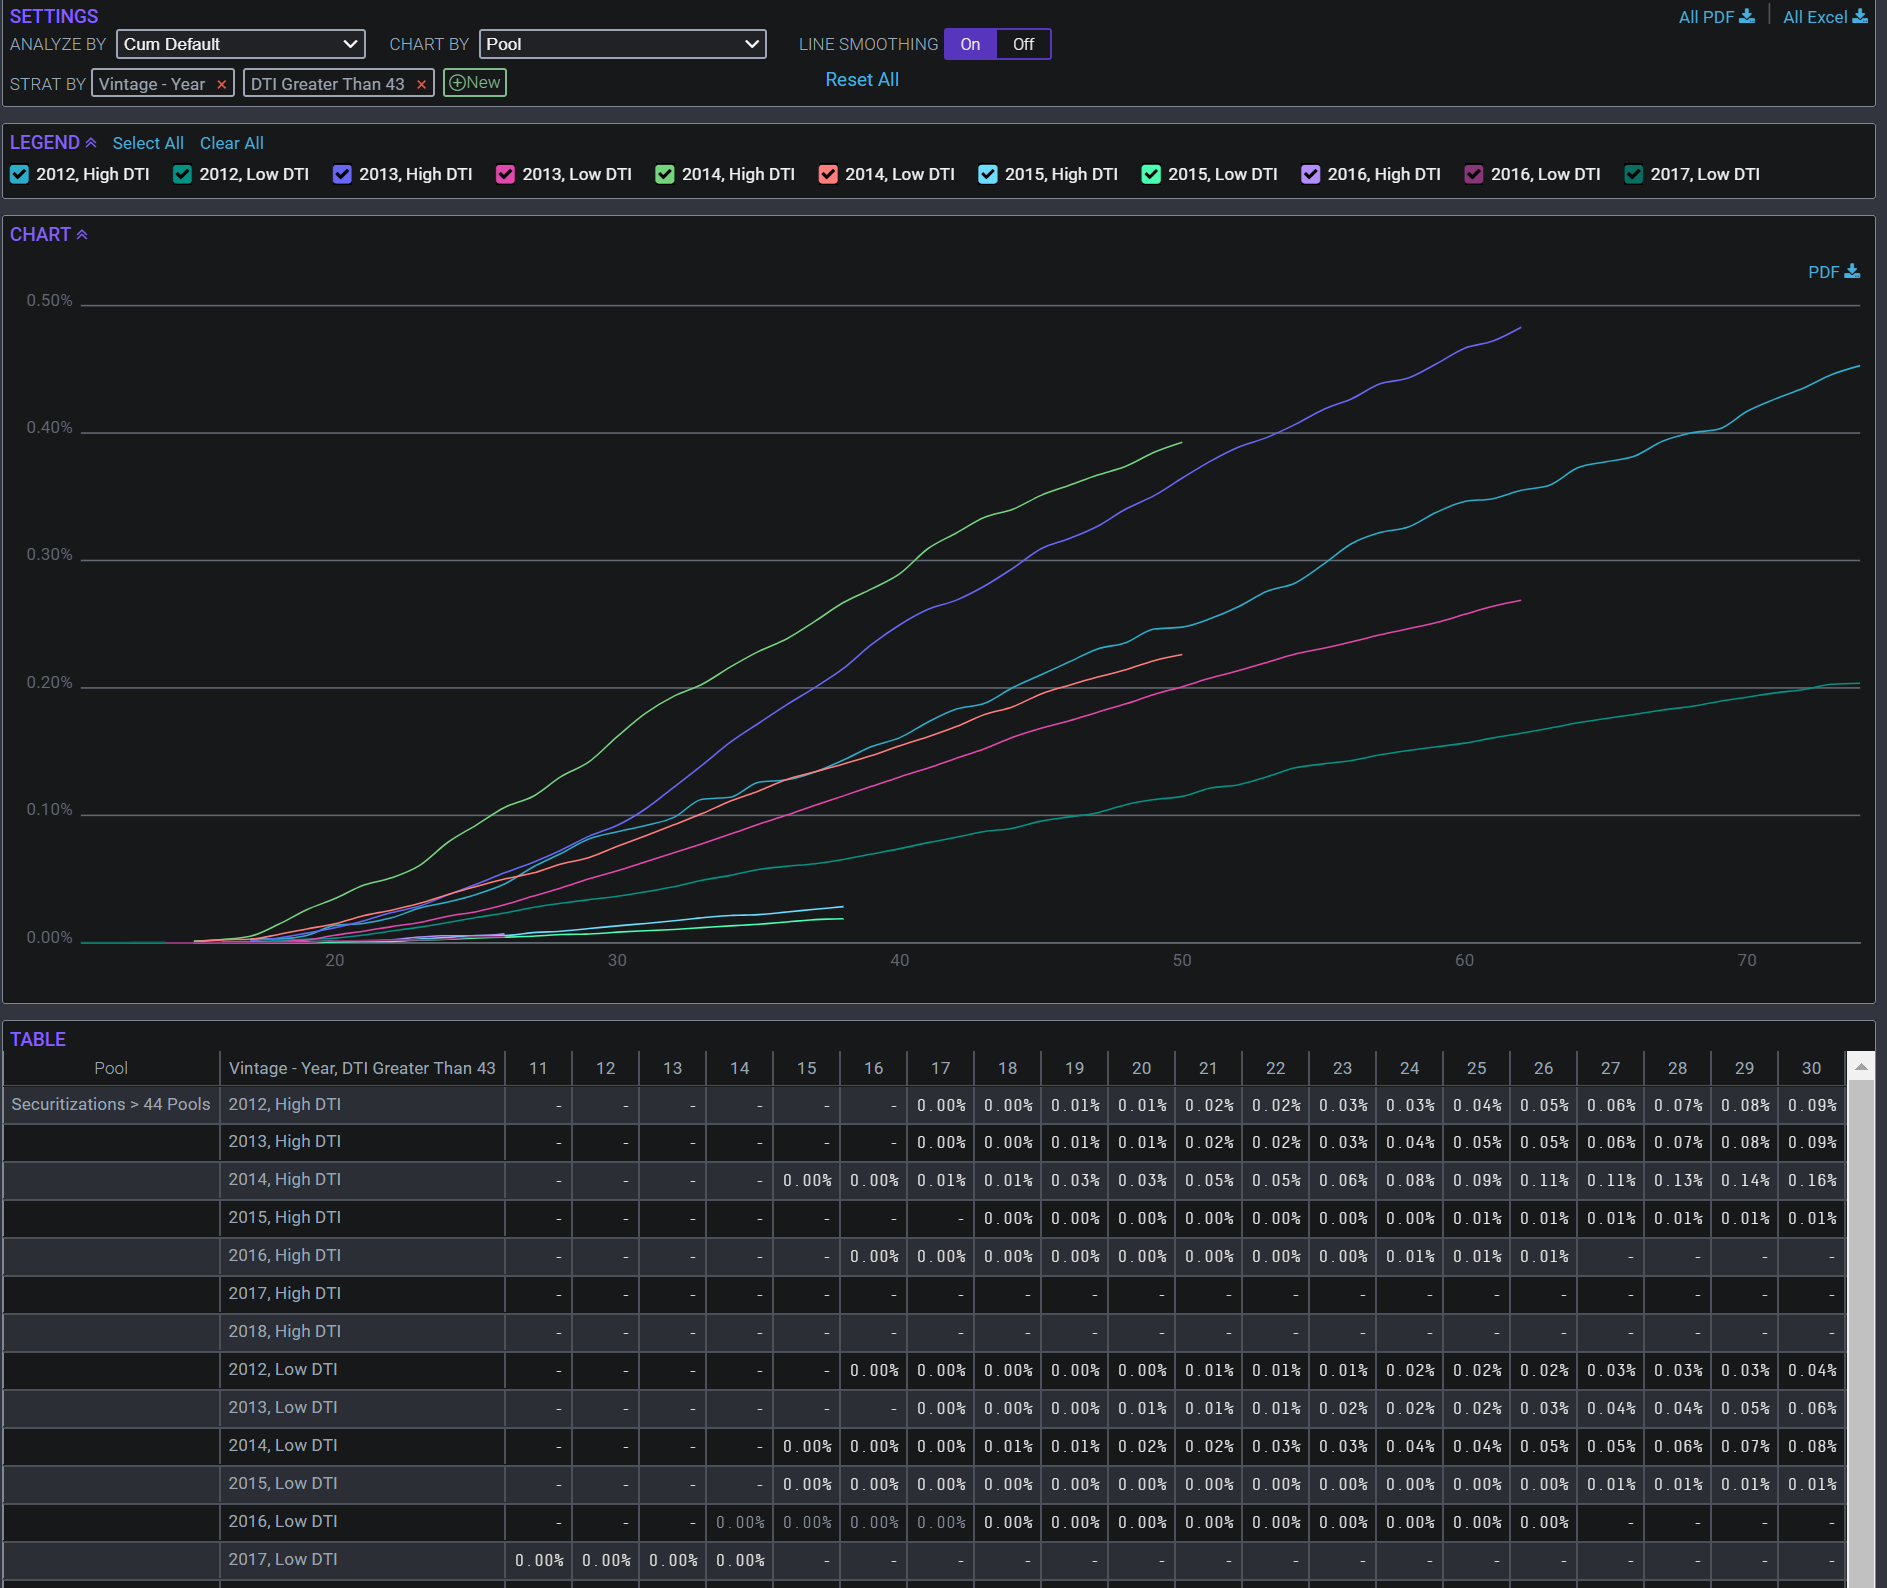1887x1588 pixels.
Task: Collapse the Legend section chevron
Action: tap(91, 143)
